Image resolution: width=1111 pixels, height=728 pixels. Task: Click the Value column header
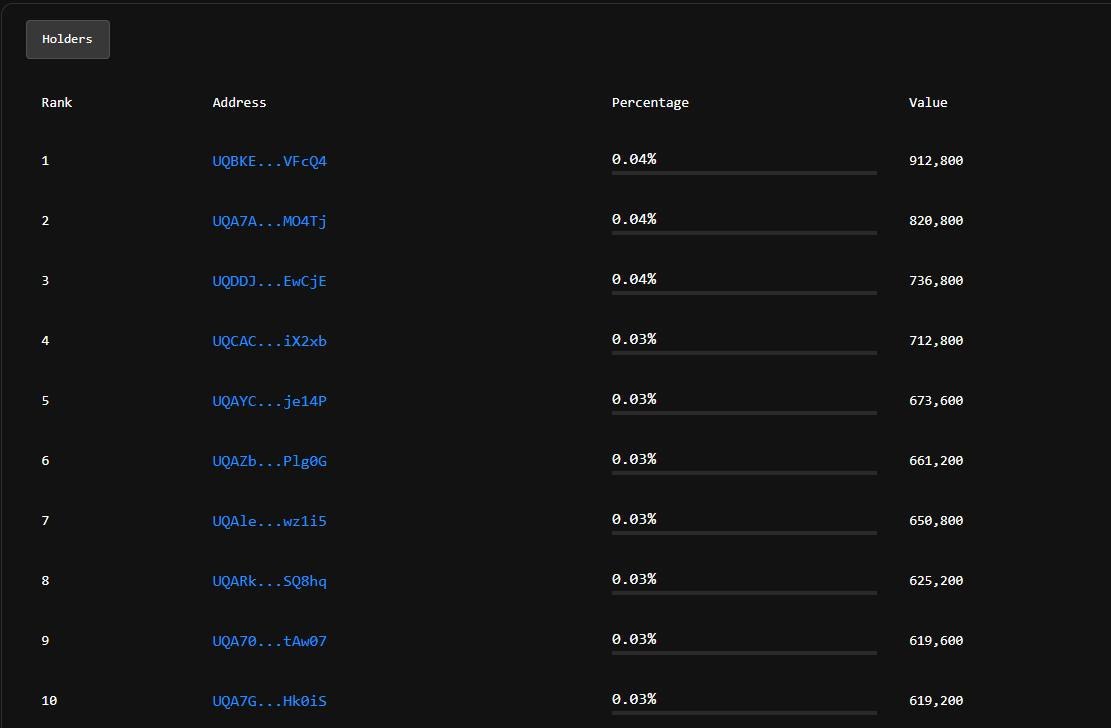(x=927, y=102)
